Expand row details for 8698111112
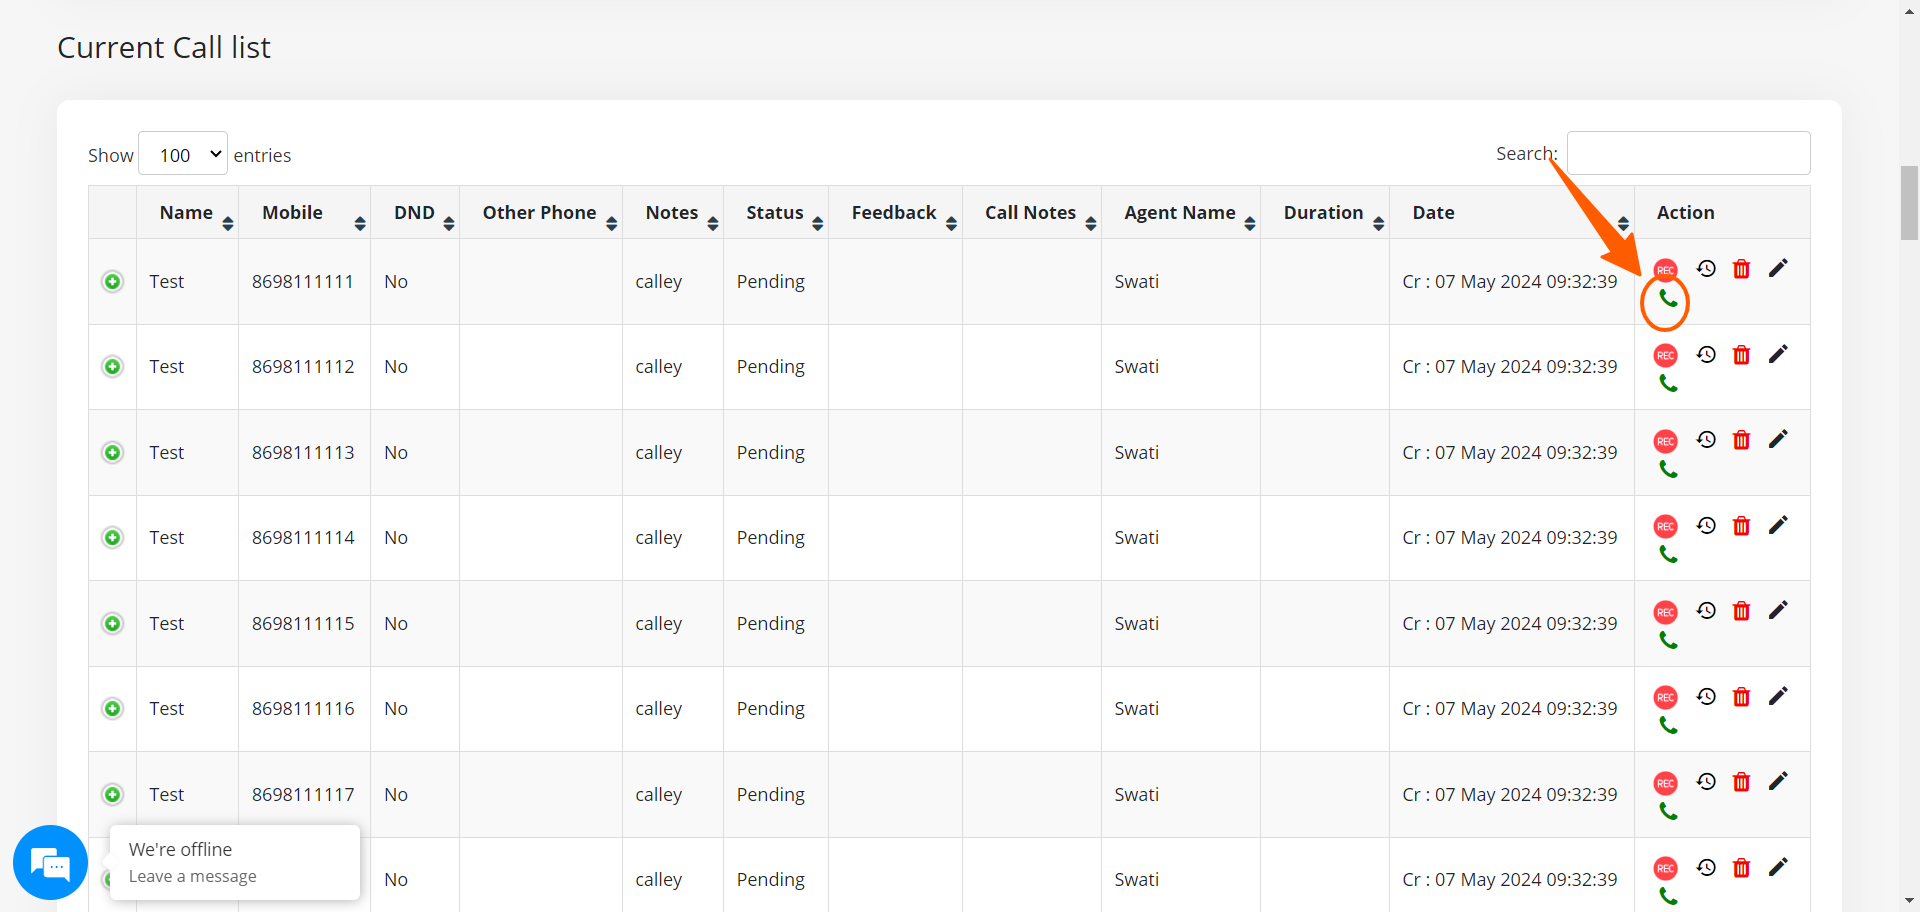 coord(113,367)
